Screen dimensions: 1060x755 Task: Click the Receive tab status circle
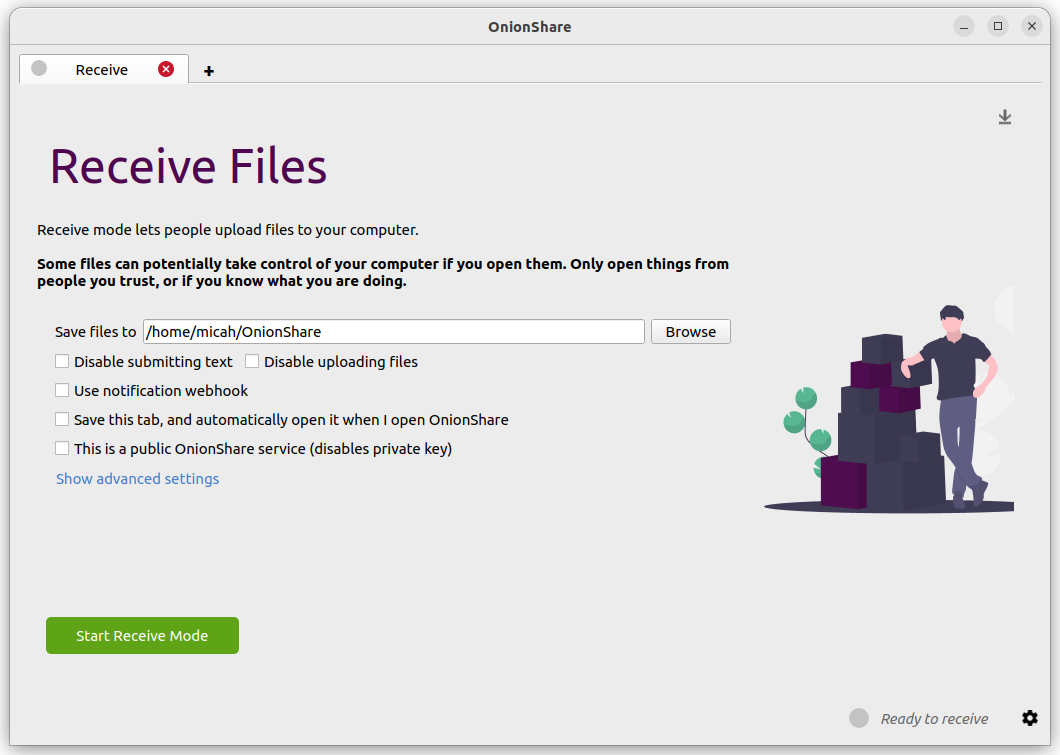(39, 68)
